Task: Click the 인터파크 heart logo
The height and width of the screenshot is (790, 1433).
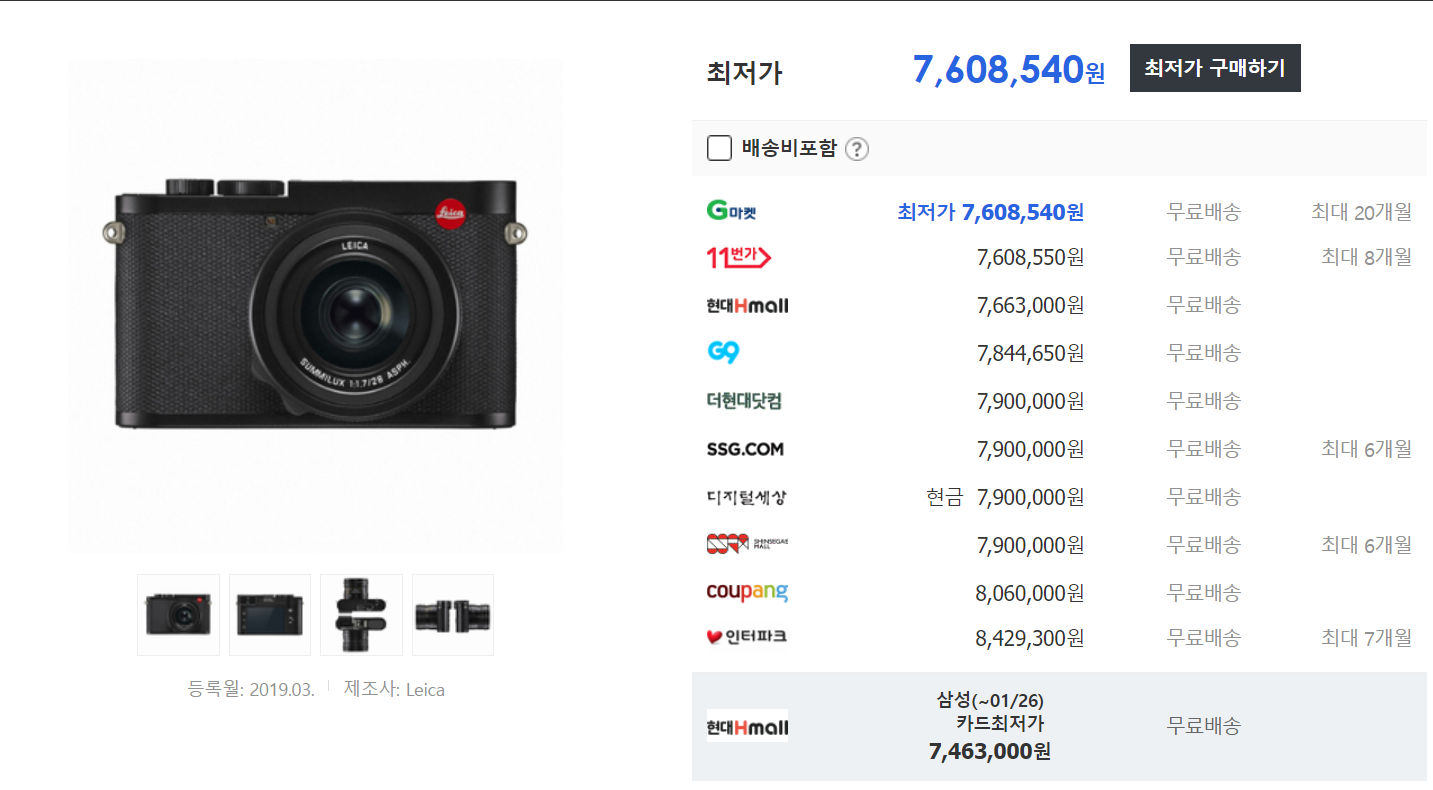Action: (746, 636)
